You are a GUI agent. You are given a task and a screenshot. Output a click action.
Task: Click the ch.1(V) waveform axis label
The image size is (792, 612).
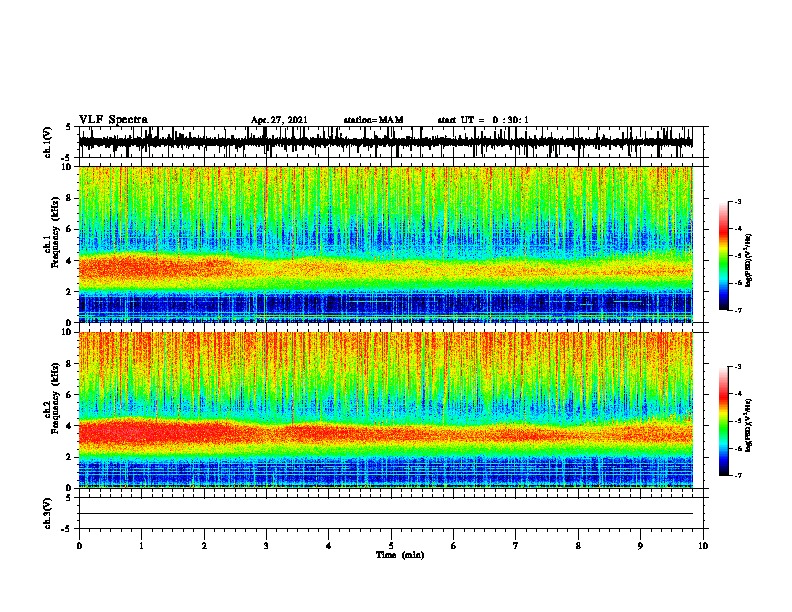[48, 142]
